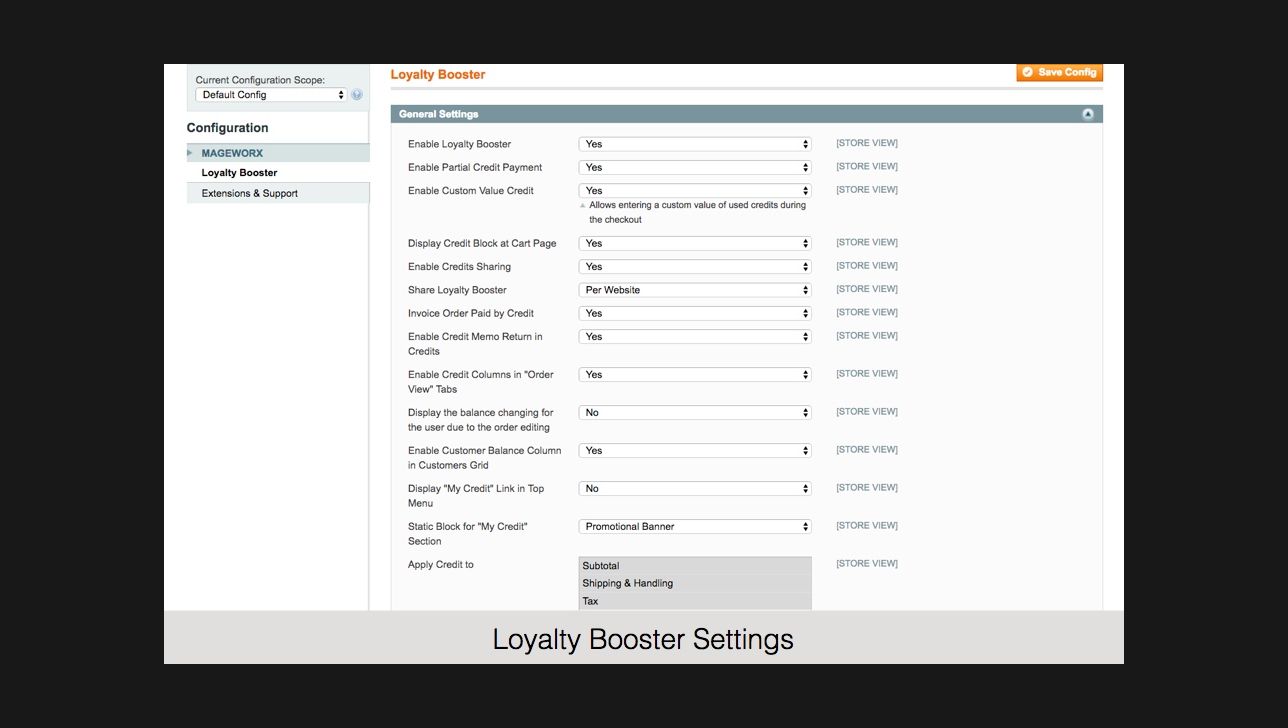The width and height of the screenshot is (1288, 728).
Task: Open Display "My Credit" Link in Top Menu dropdown
Action: tap(695, 488)
